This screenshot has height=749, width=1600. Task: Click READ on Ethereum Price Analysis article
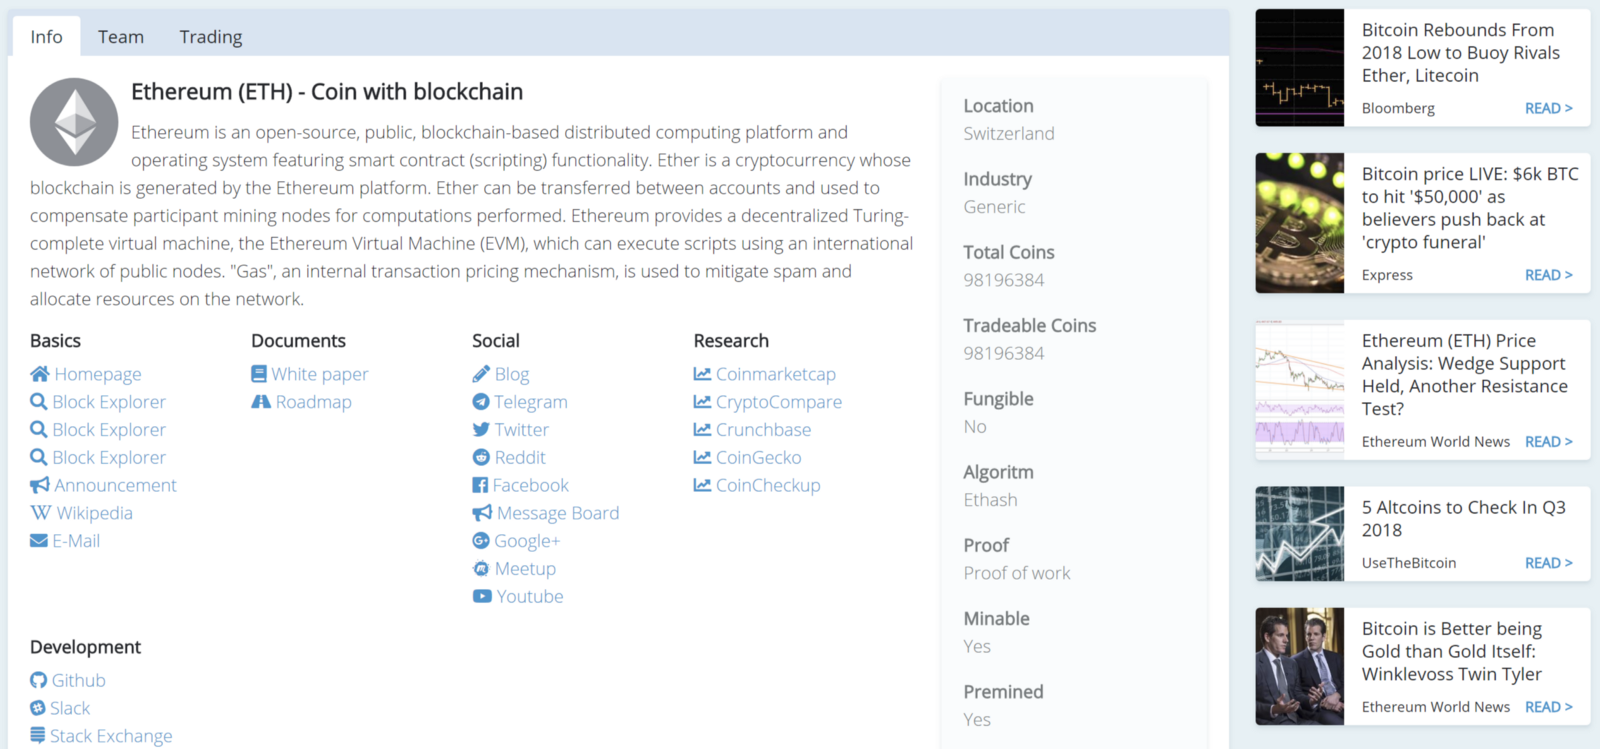pos(1548,442)
